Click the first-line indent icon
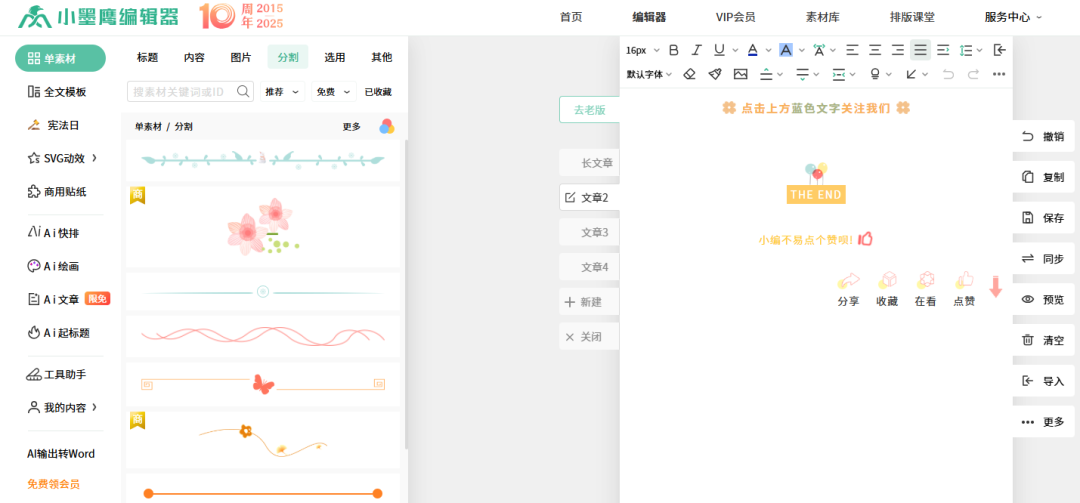 pos(943,50)
